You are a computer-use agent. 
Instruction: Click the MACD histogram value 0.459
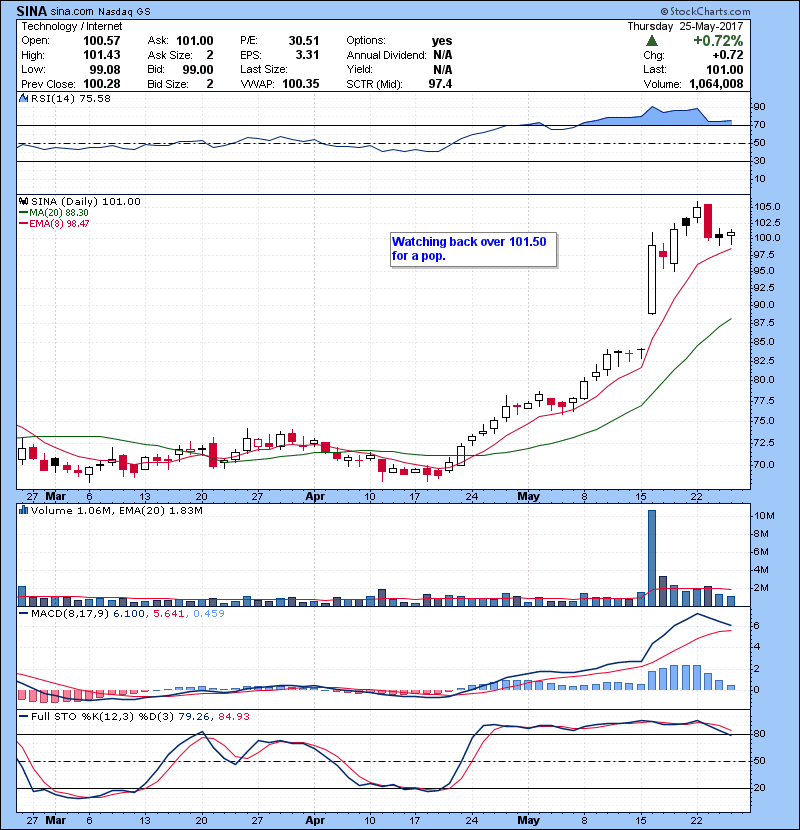coord(209,614)
